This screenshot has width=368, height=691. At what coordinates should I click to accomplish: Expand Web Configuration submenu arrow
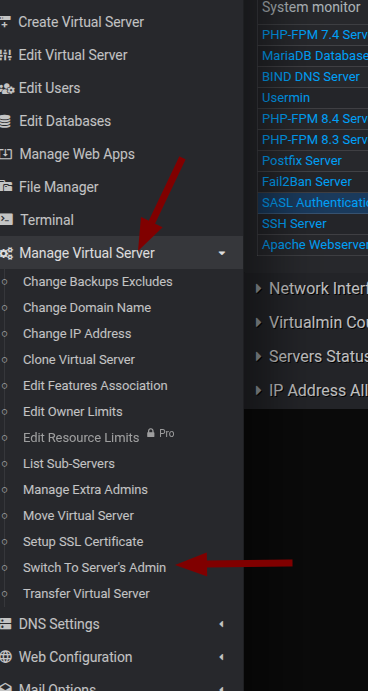click(x=222, y=657)
